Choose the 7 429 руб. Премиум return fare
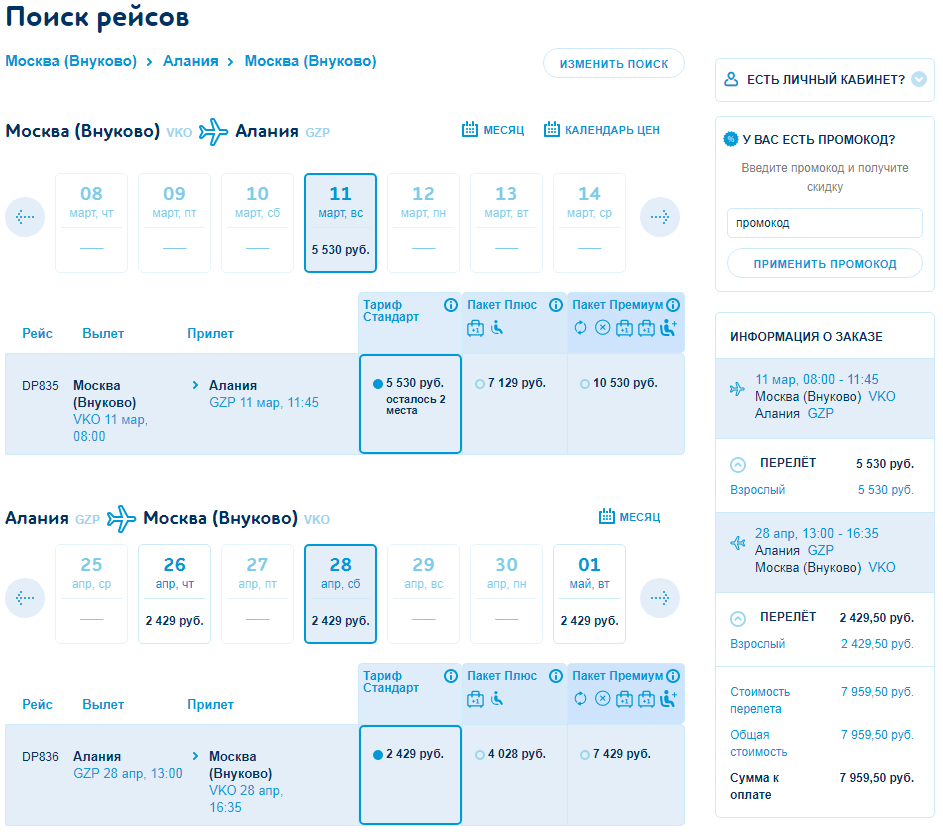Viewport: 943px width, 832px height. [585, 754]
